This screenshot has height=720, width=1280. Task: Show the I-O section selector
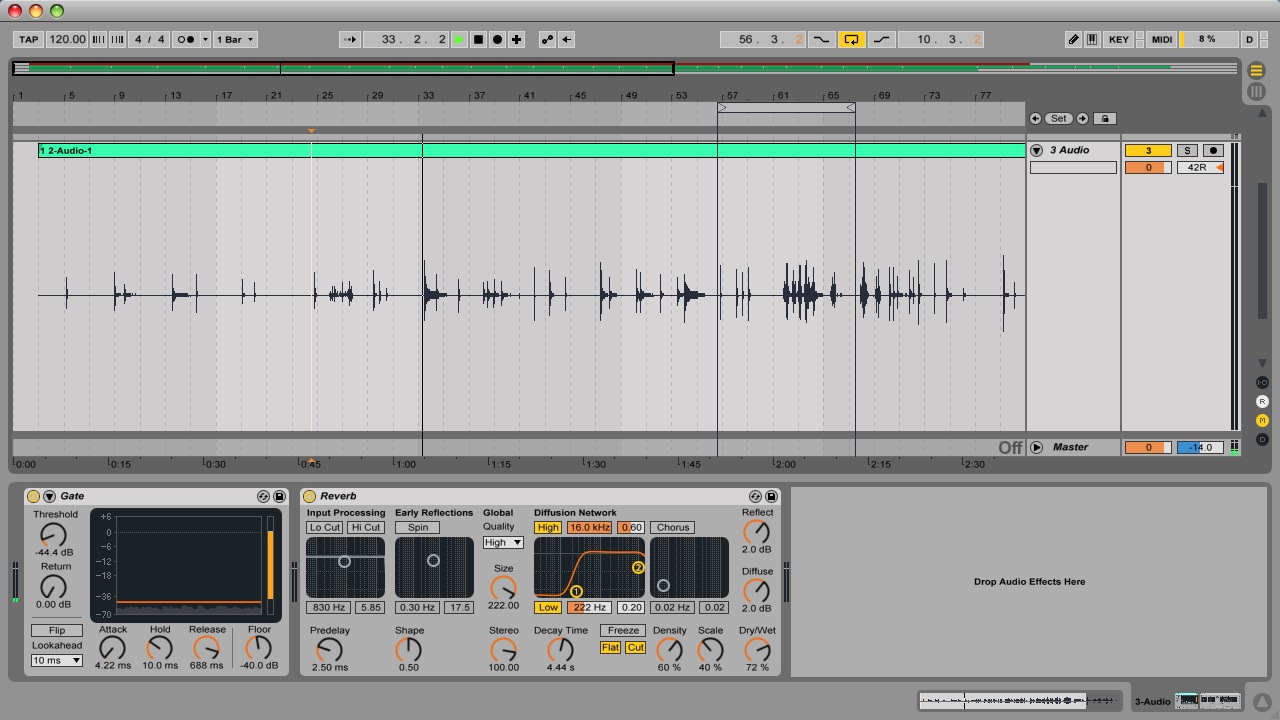1262,383
